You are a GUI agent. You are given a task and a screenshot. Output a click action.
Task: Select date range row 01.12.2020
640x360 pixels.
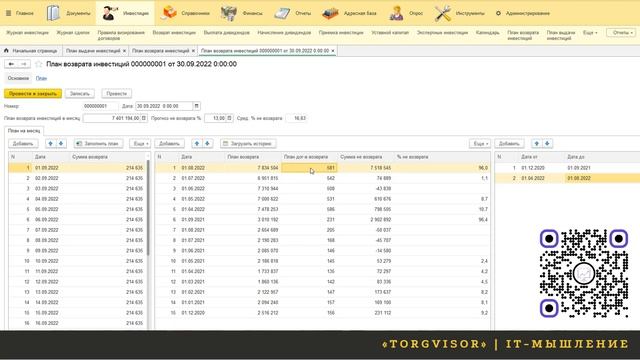pyautogui.click(x=567, y=168)
